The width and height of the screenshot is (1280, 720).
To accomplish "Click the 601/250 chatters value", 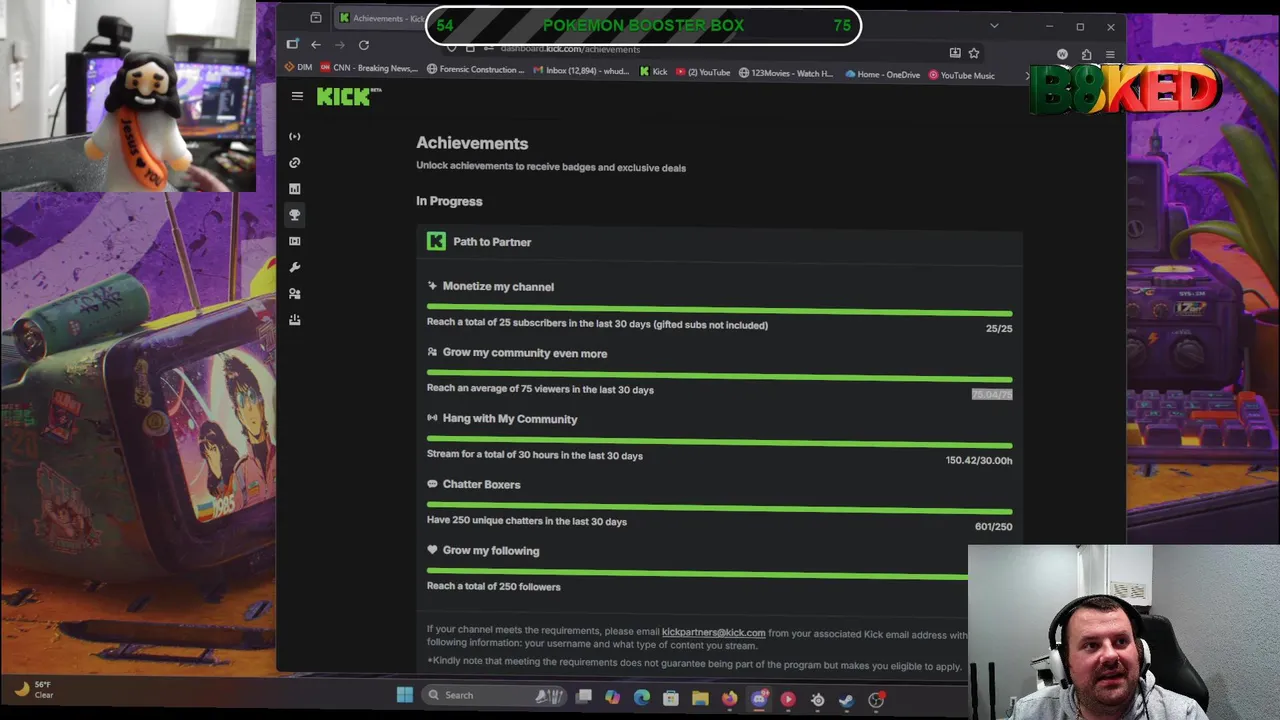I will pos(993,526).
